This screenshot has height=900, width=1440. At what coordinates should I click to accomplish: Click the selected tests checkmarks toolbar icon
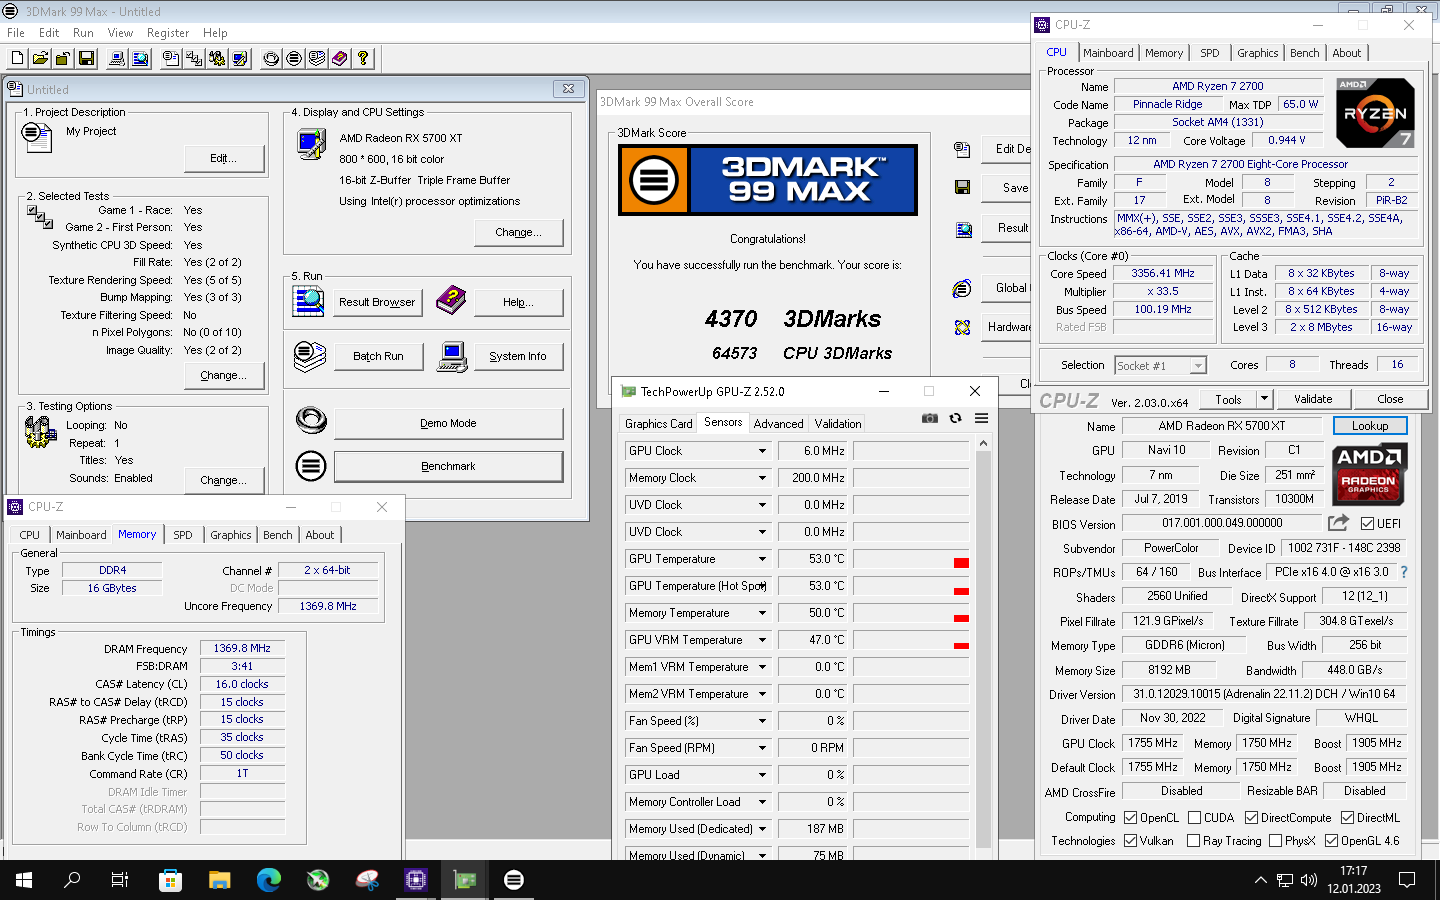pos(194,59)
